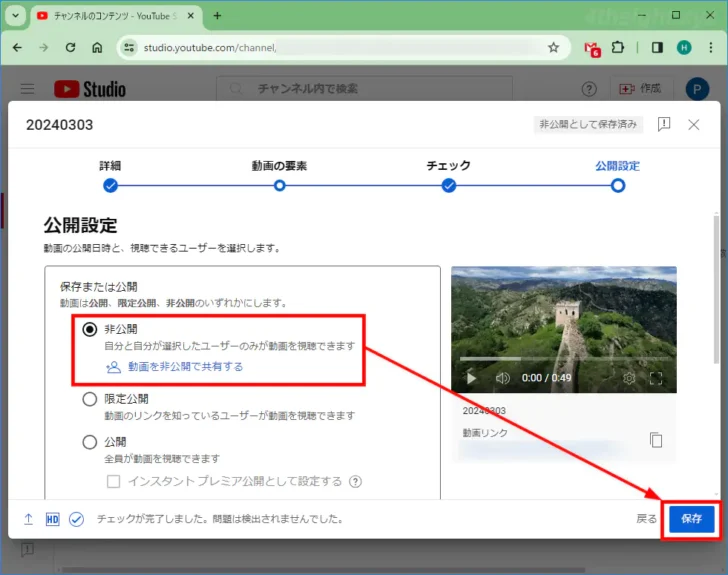This screenshot has height=575, width=728.
Task: Select the 限定公開 radio button
Action: click(90, 399)
